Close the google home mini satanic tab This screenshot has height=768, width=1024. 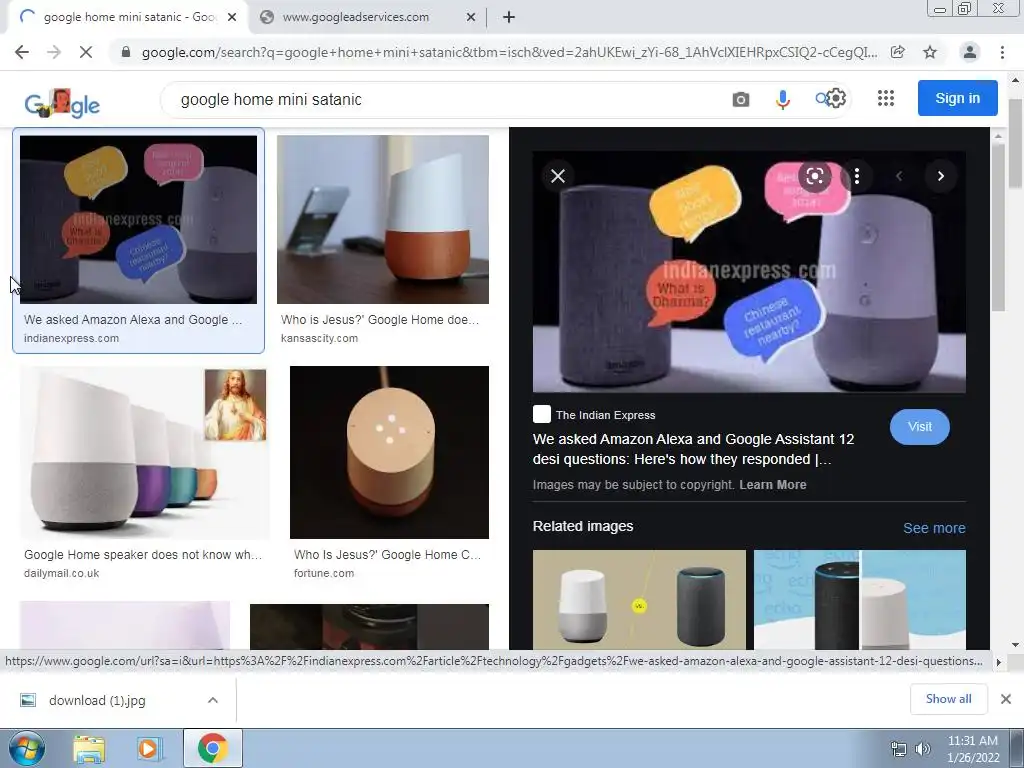(x=232, y=17)
